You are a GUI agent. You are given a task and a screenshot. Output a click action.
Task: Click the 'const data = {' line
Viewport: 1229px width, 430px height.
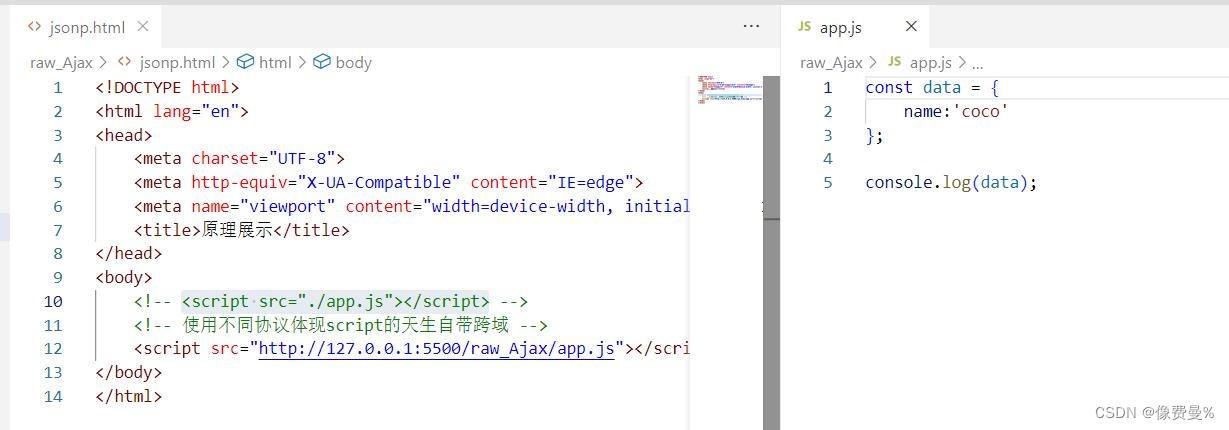(x=932, y=87)
